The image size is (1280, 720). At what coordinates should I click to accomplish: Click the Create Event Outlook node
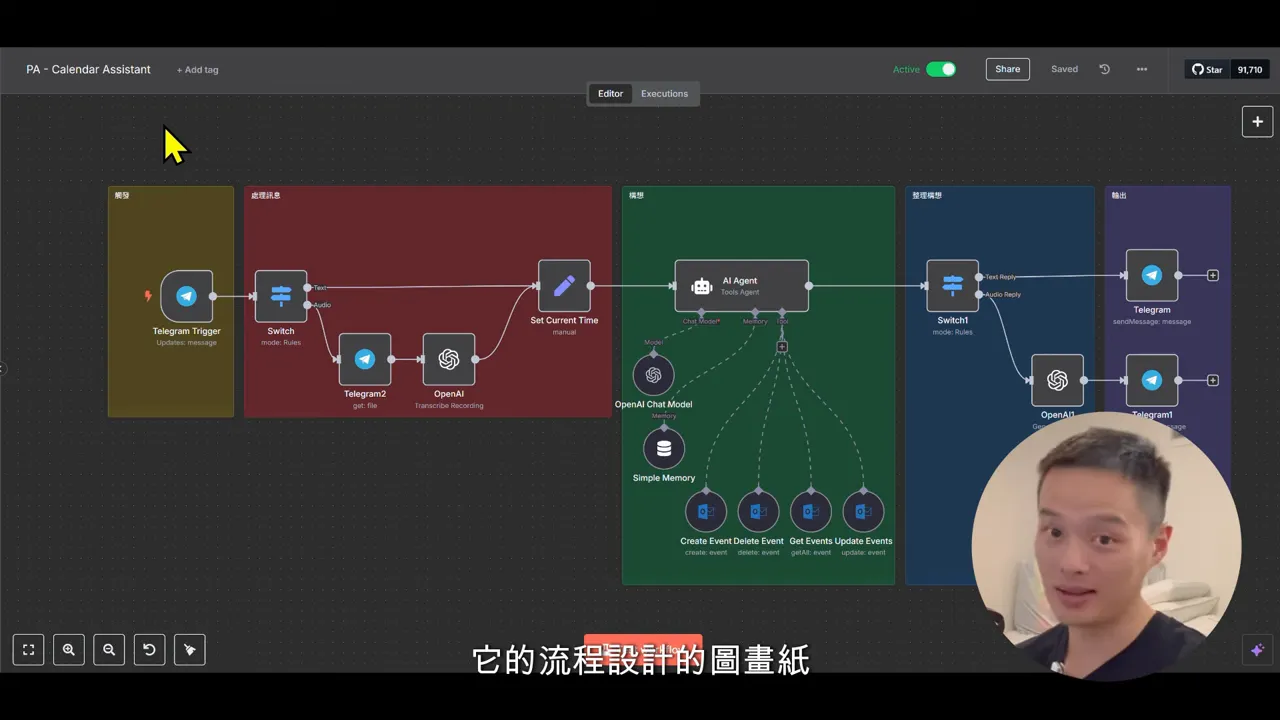[706, 512]
